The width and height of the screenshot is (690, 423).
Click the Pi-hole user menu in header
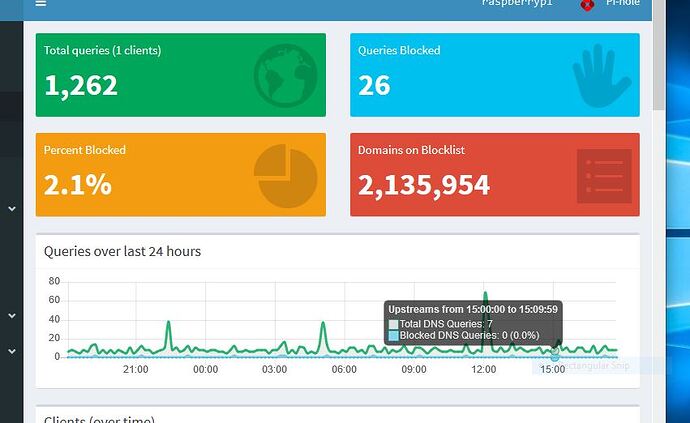point(620,4)
